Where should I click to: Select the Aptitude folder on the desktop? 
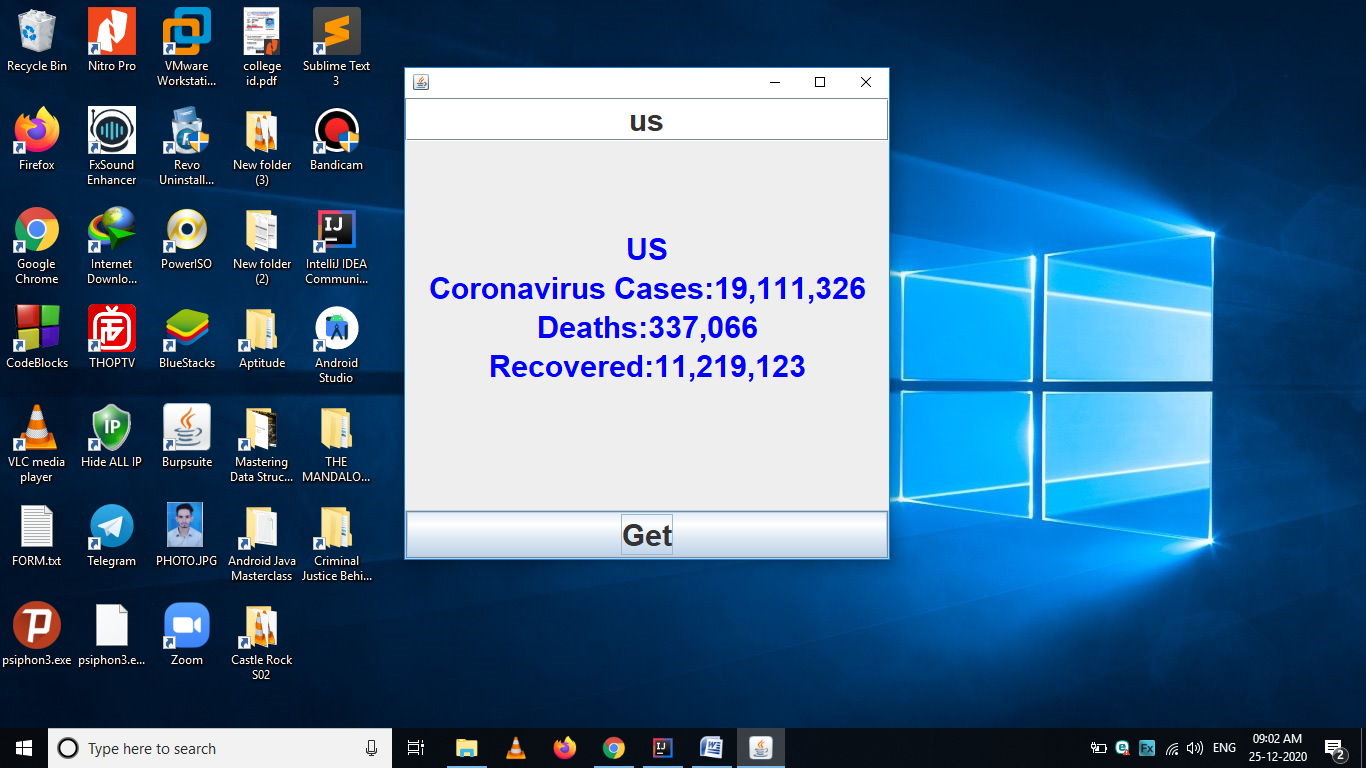[x=262, y=338]
